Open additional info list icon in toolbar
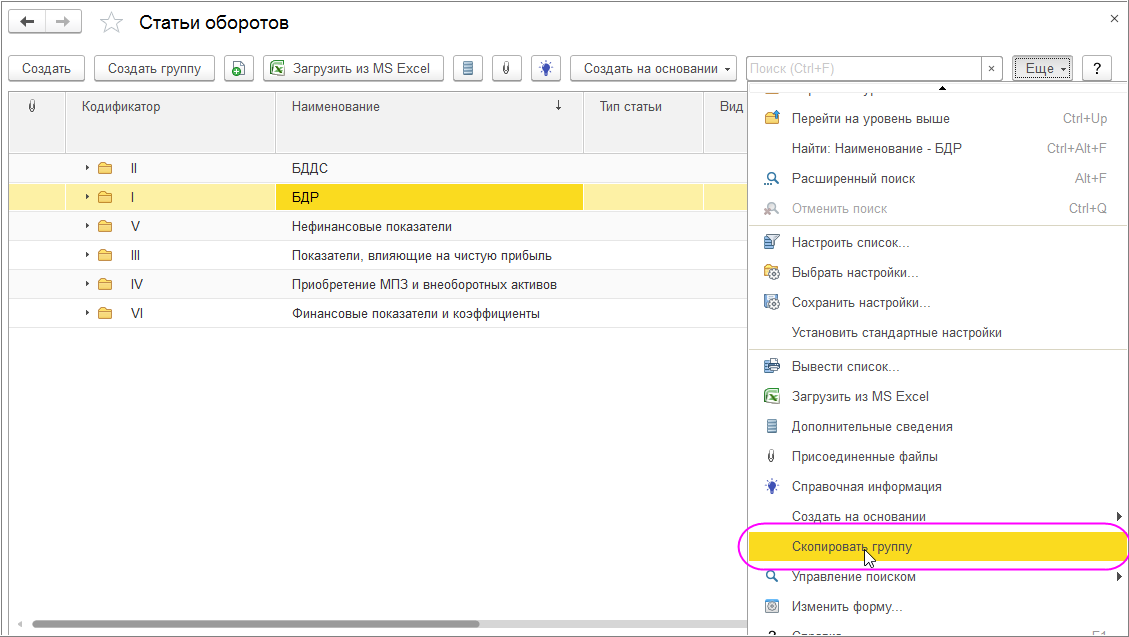This screenshot has width=1129, height=637. (468, 68)
